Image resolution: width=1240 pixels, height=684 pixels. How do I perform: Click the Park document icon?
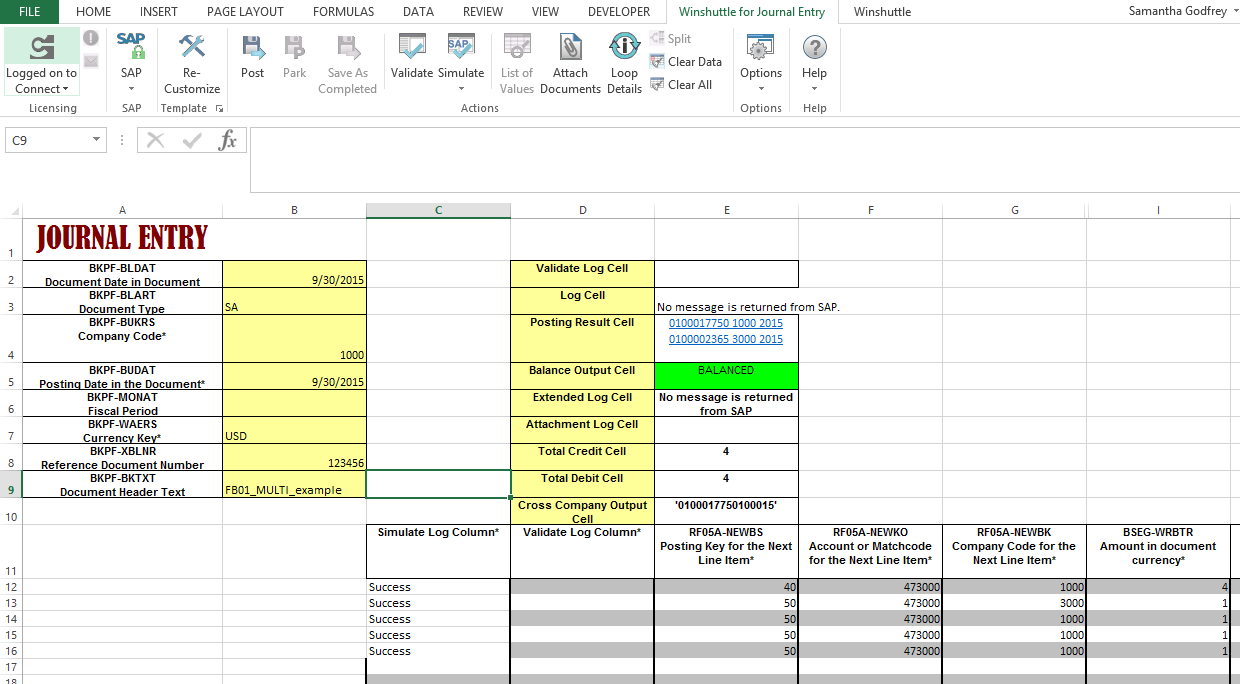294,46
